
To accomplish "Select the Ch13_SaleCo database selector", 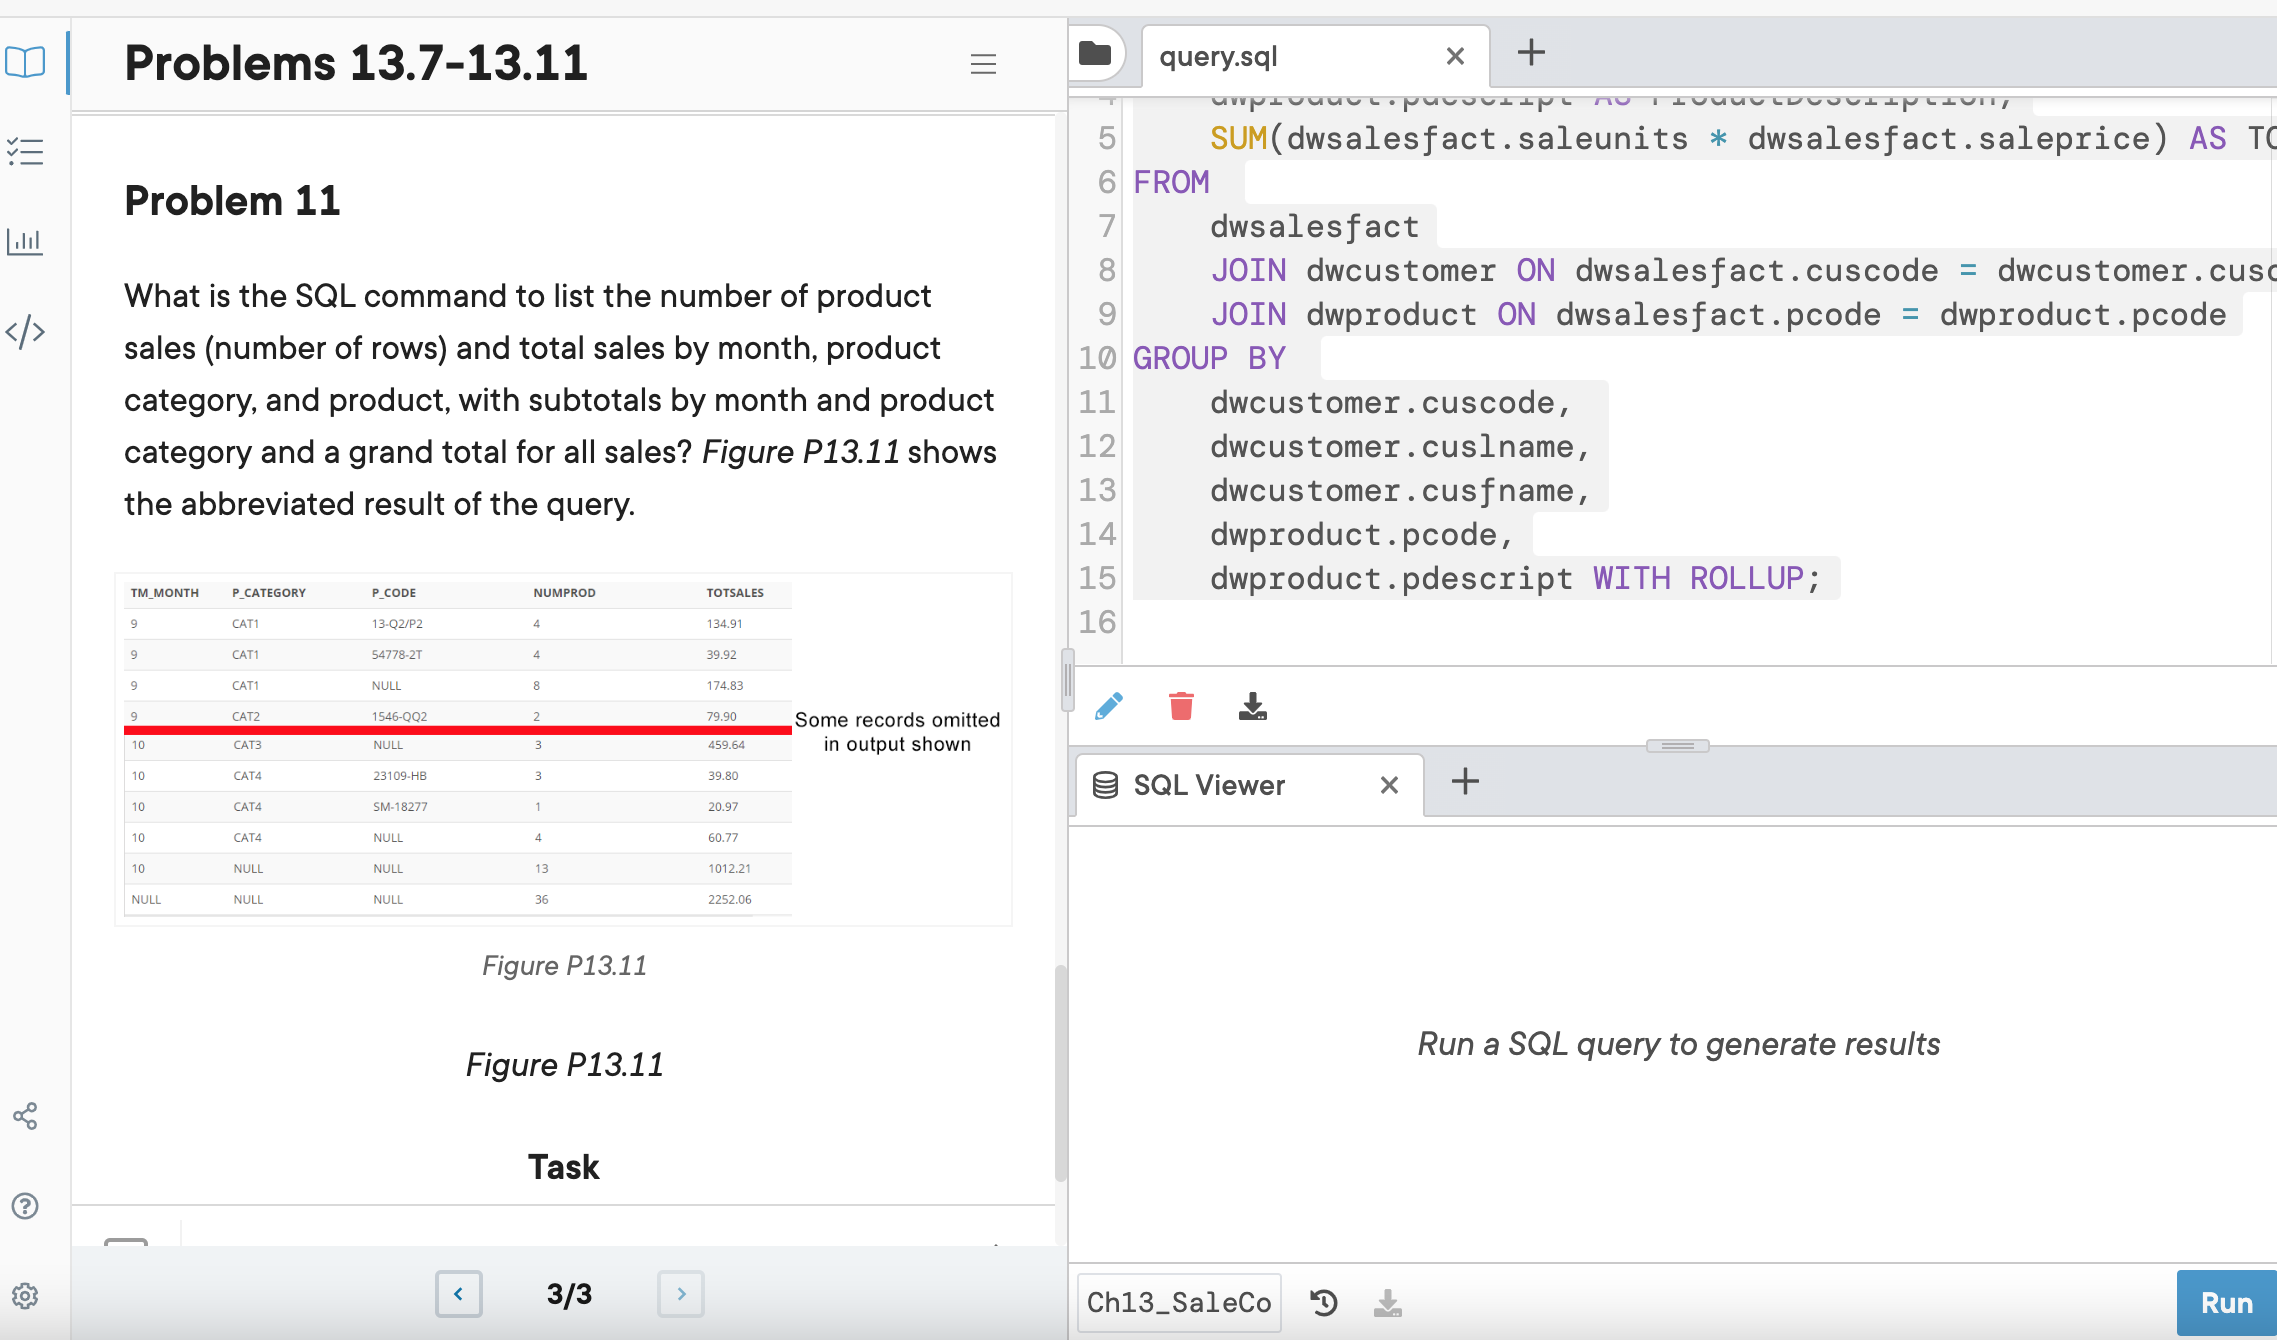I will pos(1178,1302).
